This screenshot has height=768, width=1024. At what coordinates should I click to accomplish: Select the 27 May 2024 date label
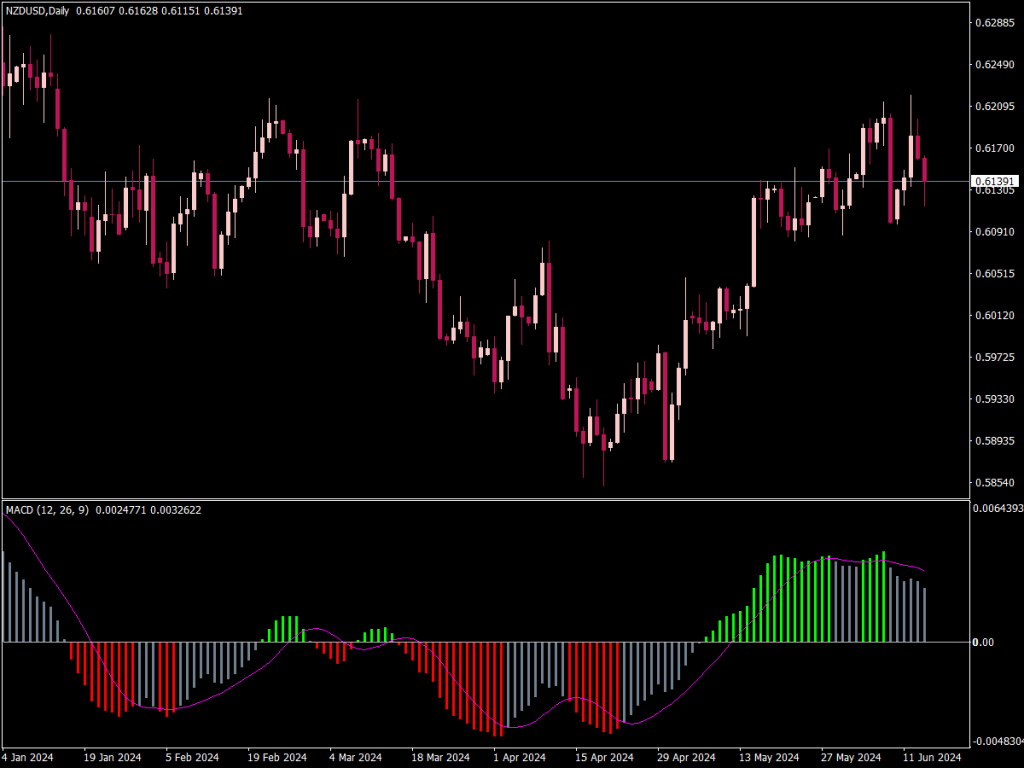(855, 758)
